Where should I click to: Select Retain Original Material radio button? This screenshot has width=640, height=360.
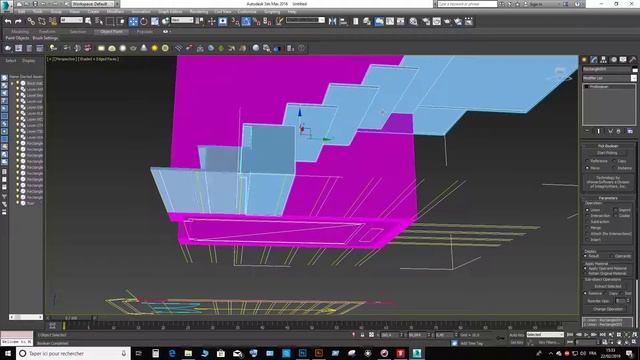(586, 273)
